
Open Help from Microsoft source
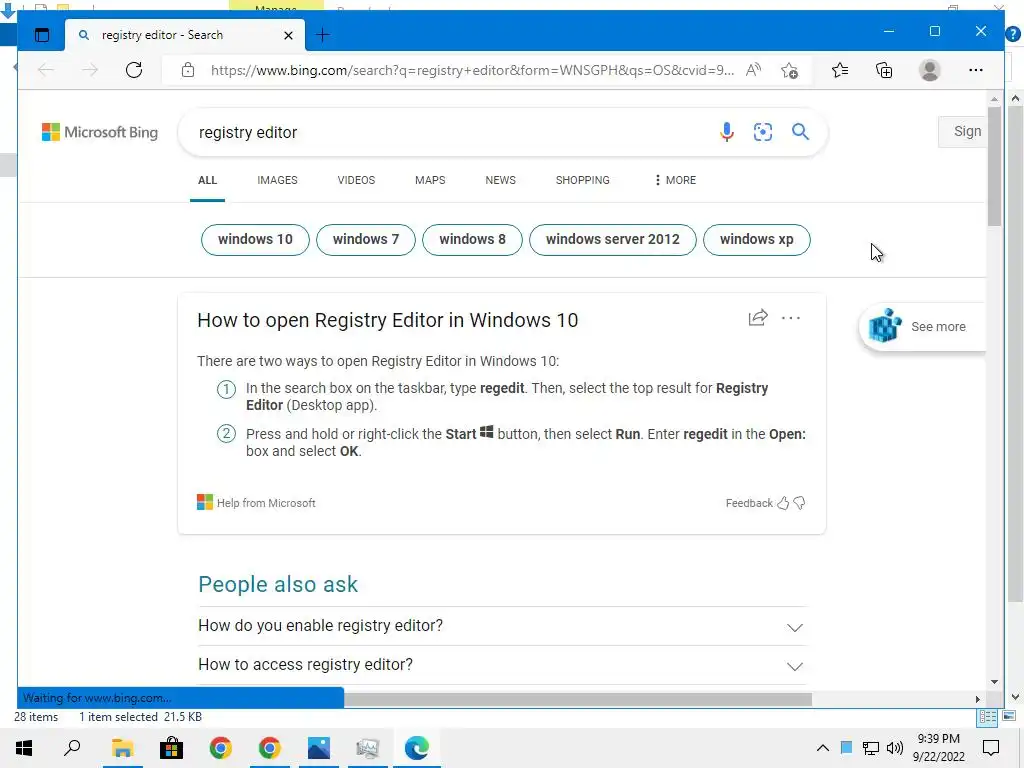pos(256,503)
